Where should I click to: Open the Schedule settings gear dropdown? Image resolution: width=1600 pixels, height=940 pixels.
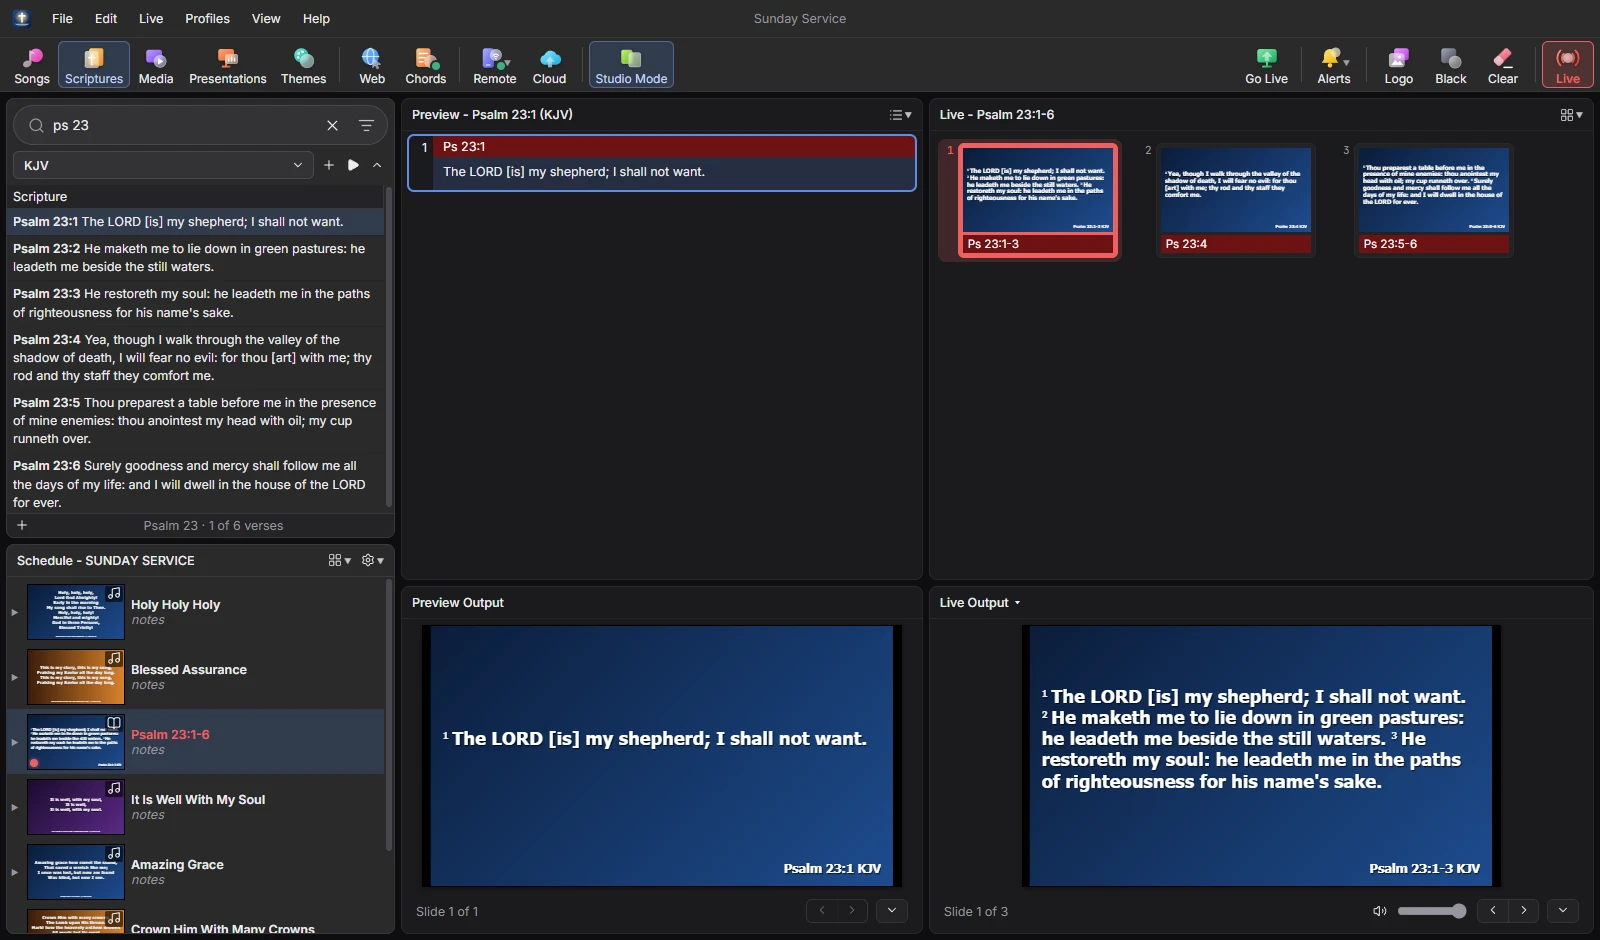click(x=373, y=560)
